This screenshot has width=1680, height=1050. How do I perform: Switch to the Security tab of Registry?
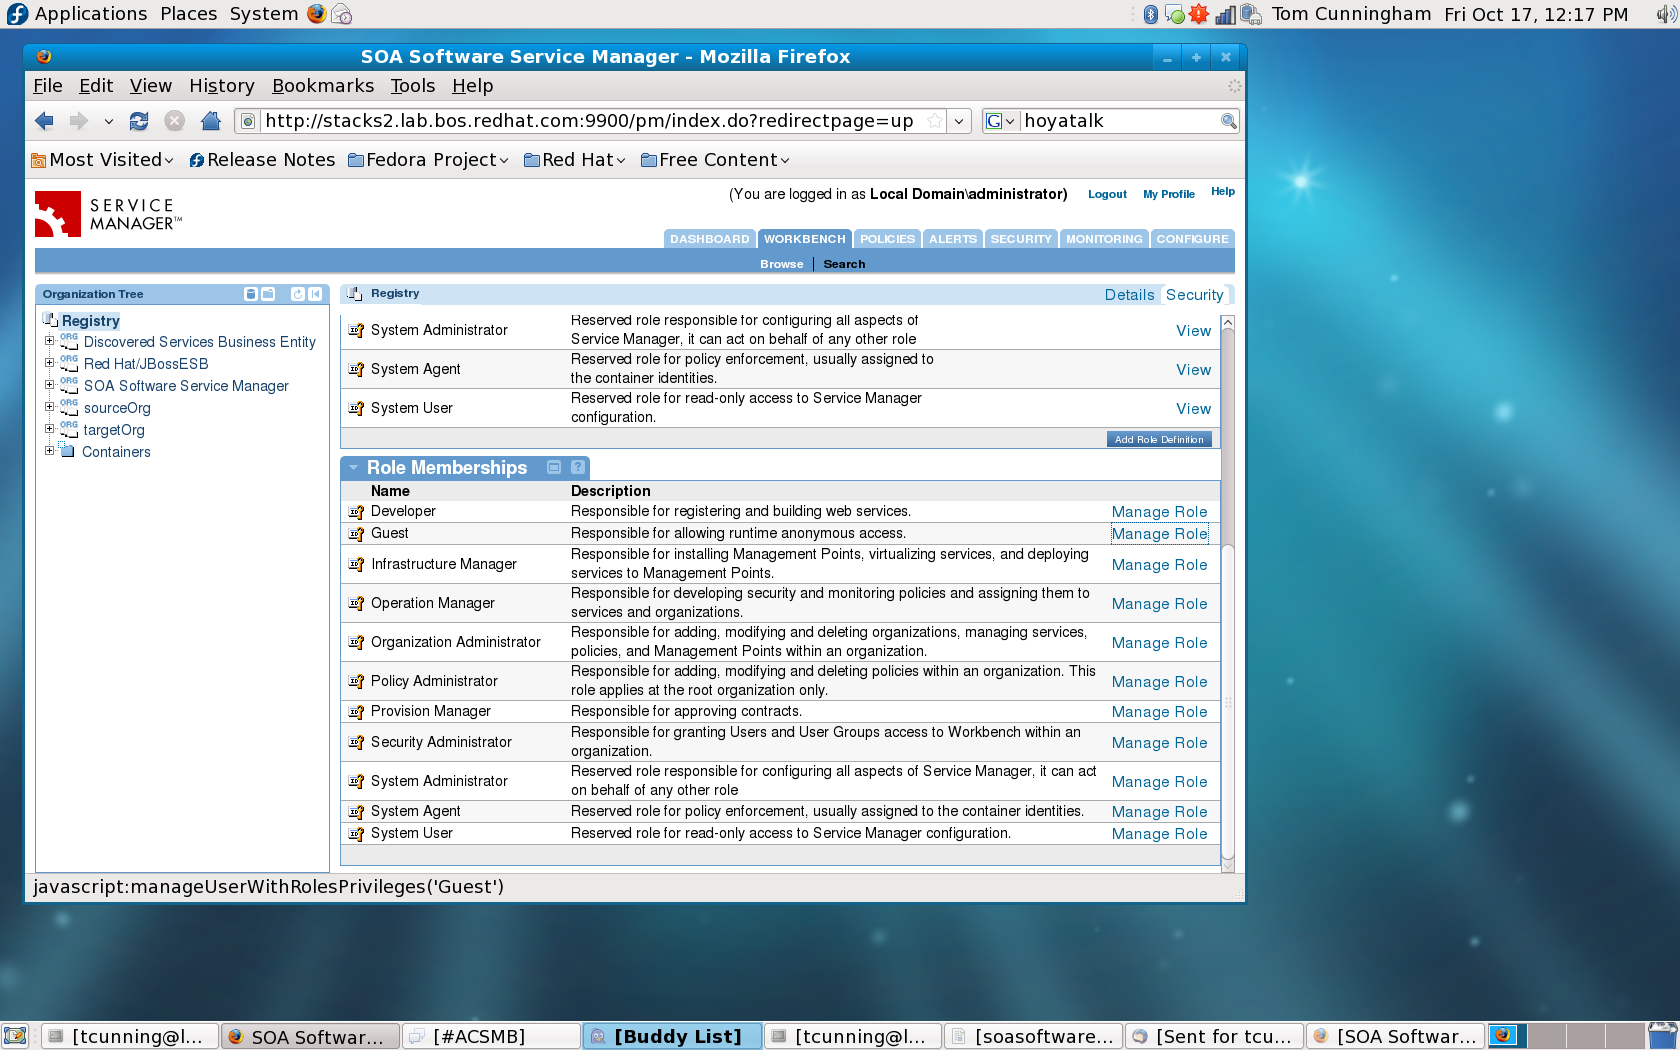tap(1194, 295)
